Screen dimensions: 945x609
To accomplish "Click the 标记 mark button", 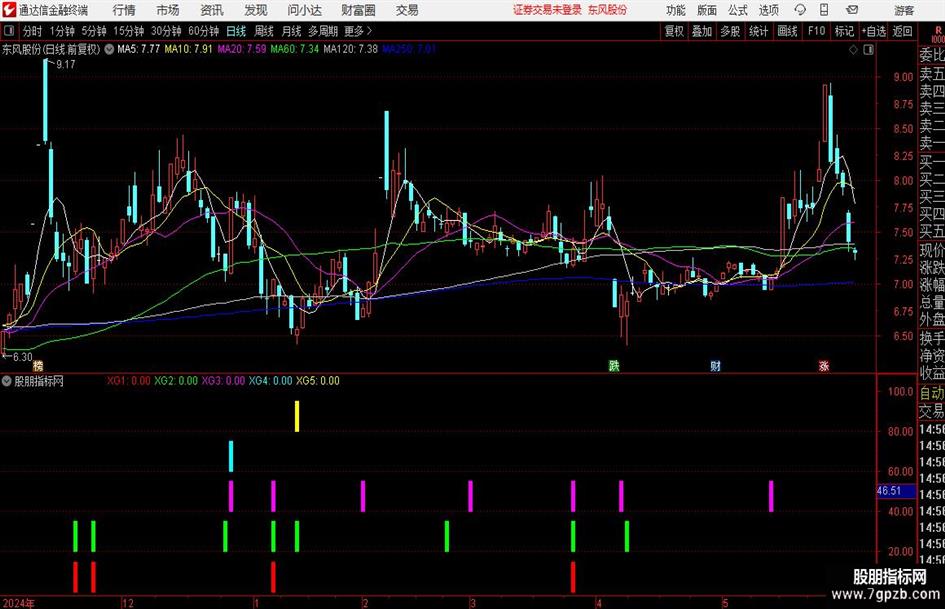I will 844,31.
